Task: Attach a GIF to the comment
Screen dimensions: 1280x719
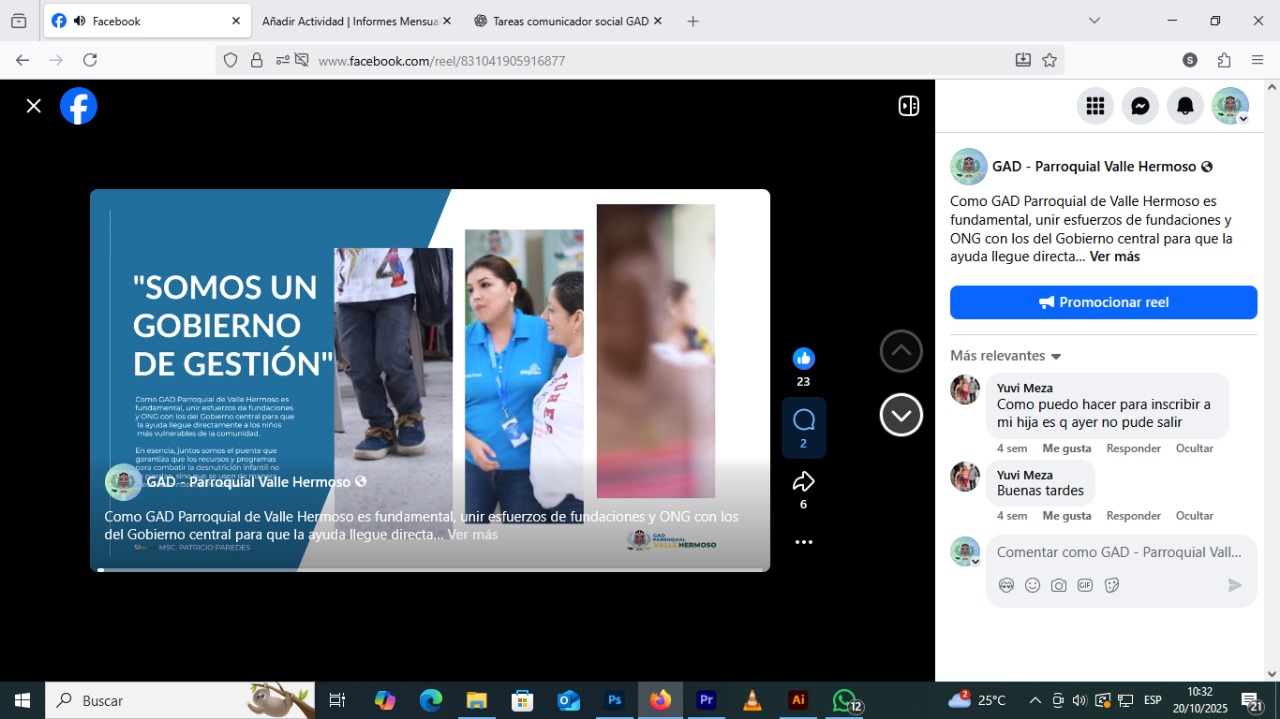Action: coord(1085,585)
